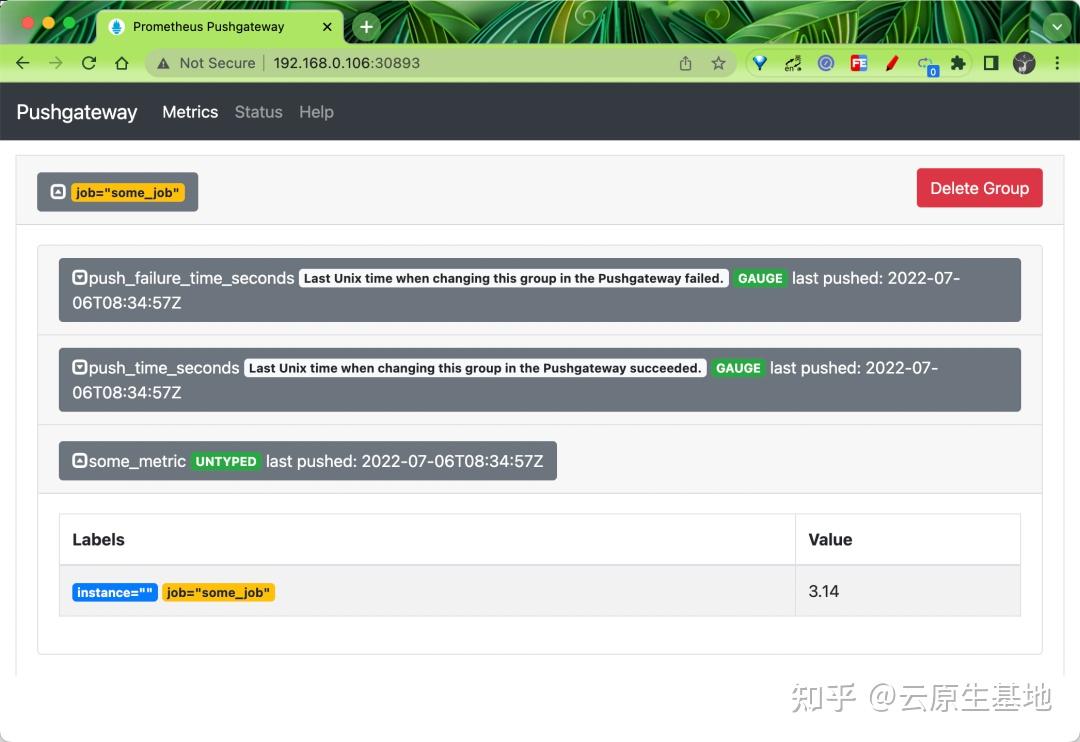Expand push_time_seconds metric details

coord(78,368)
